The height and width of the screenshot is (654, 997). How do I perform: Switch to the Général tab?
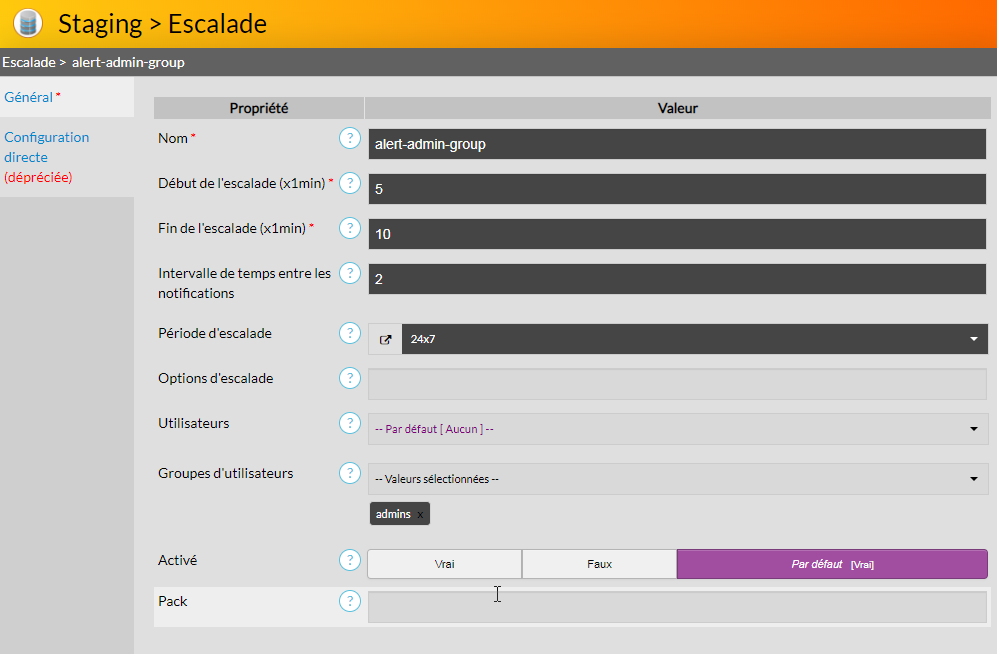[x=29, y=97]
